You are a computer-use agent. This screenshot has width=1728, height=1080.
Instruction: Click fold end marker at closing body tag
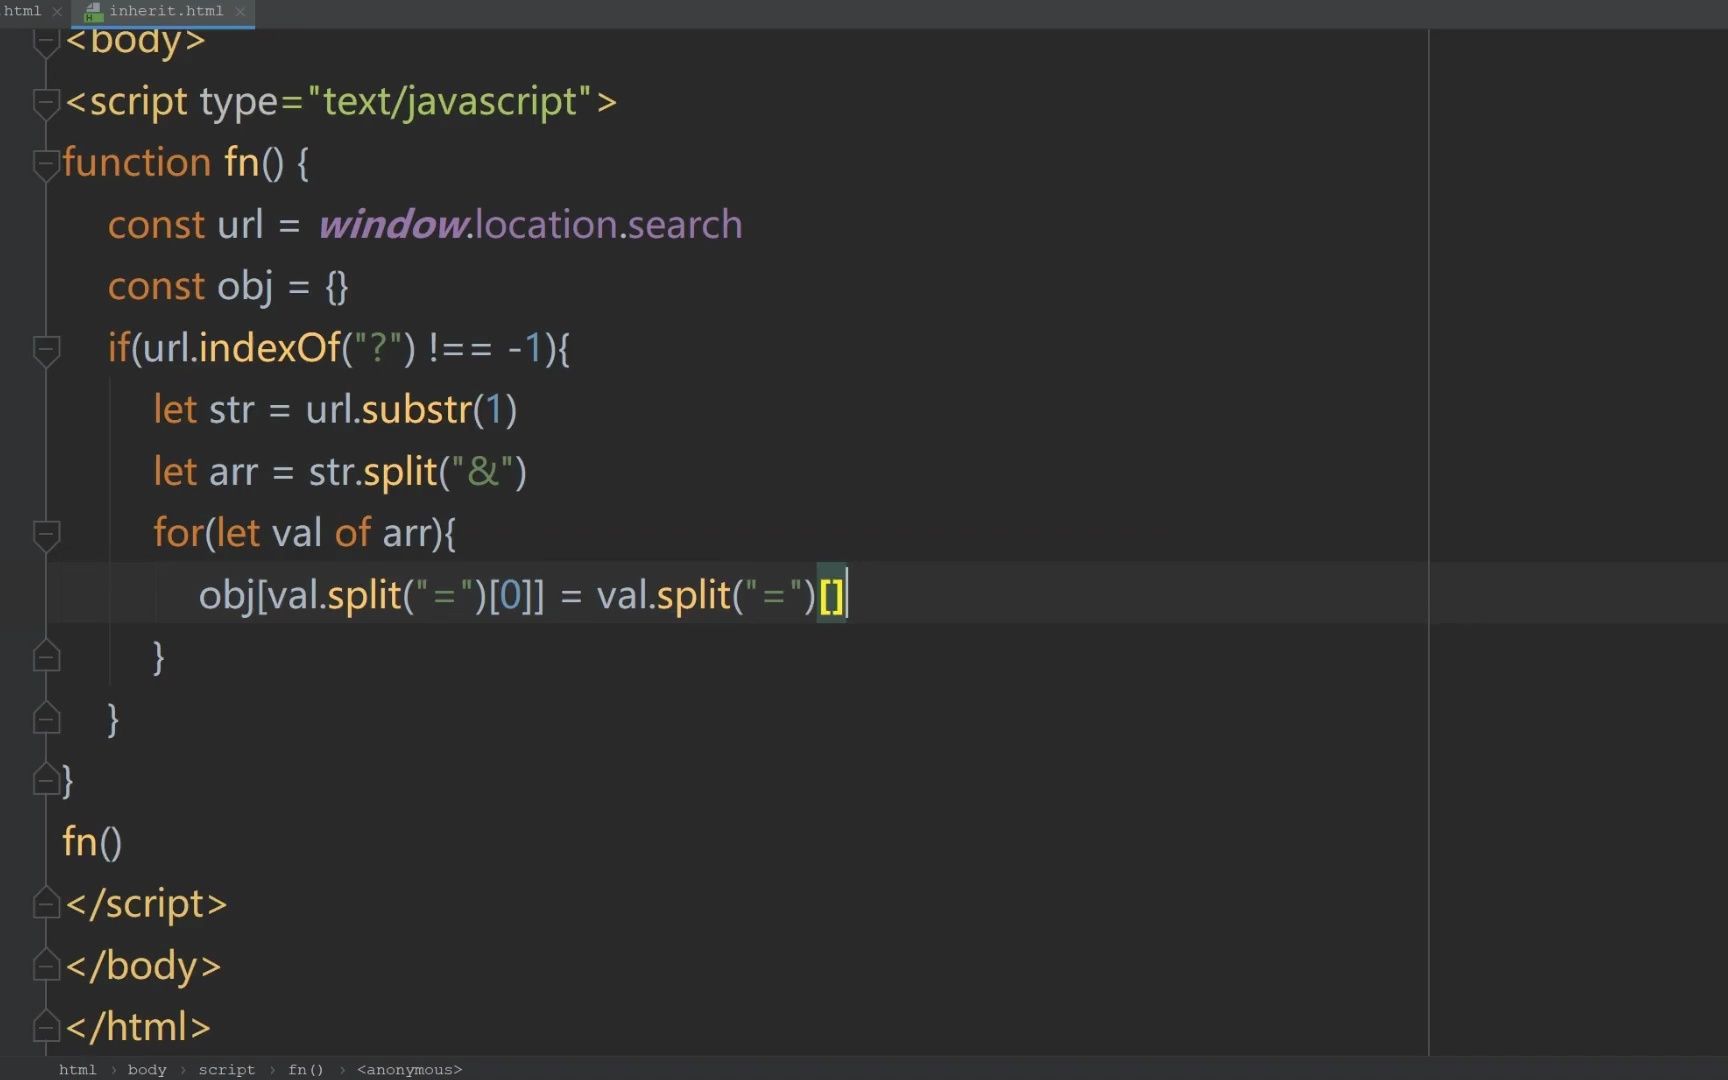click(45, 966)
